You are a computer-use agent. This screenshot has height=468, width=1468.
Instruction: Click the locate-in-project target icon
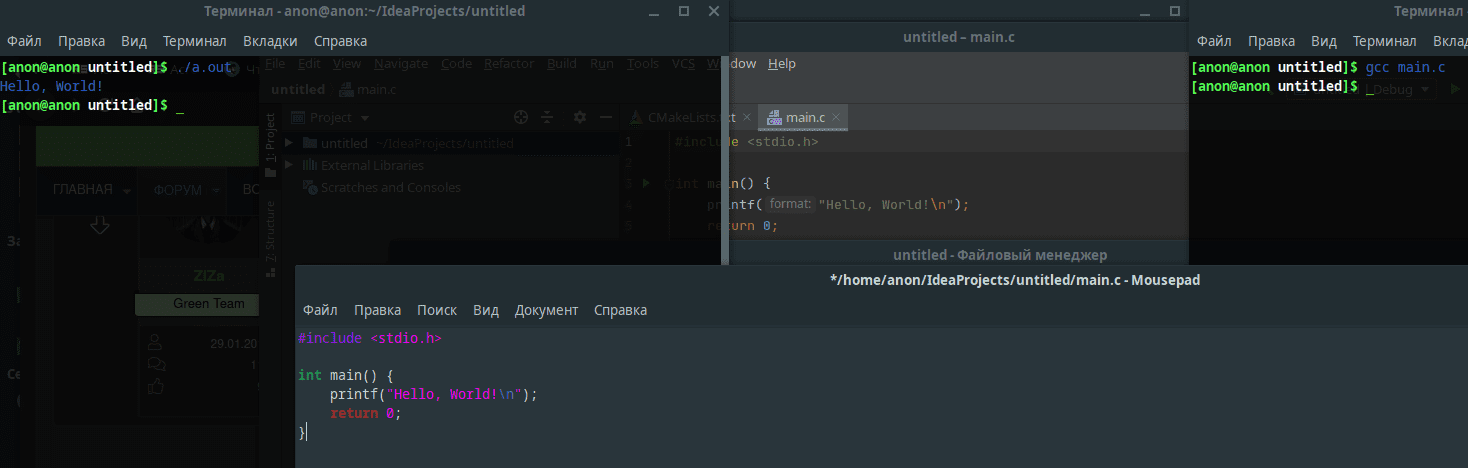(x=520, y=117)
